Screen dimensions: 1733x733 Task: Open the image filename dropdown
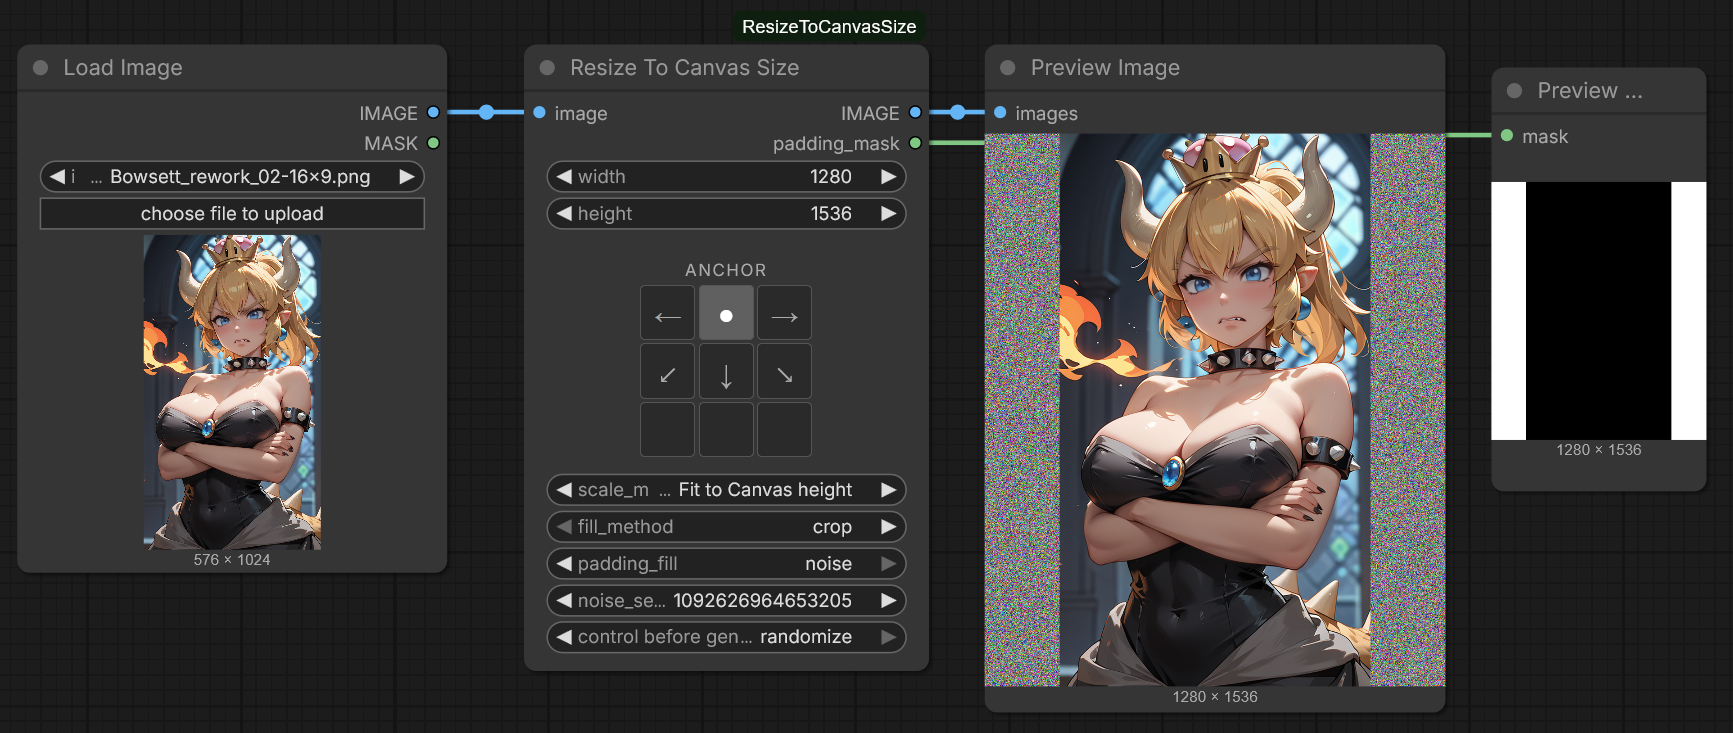[x=232, y=177]
